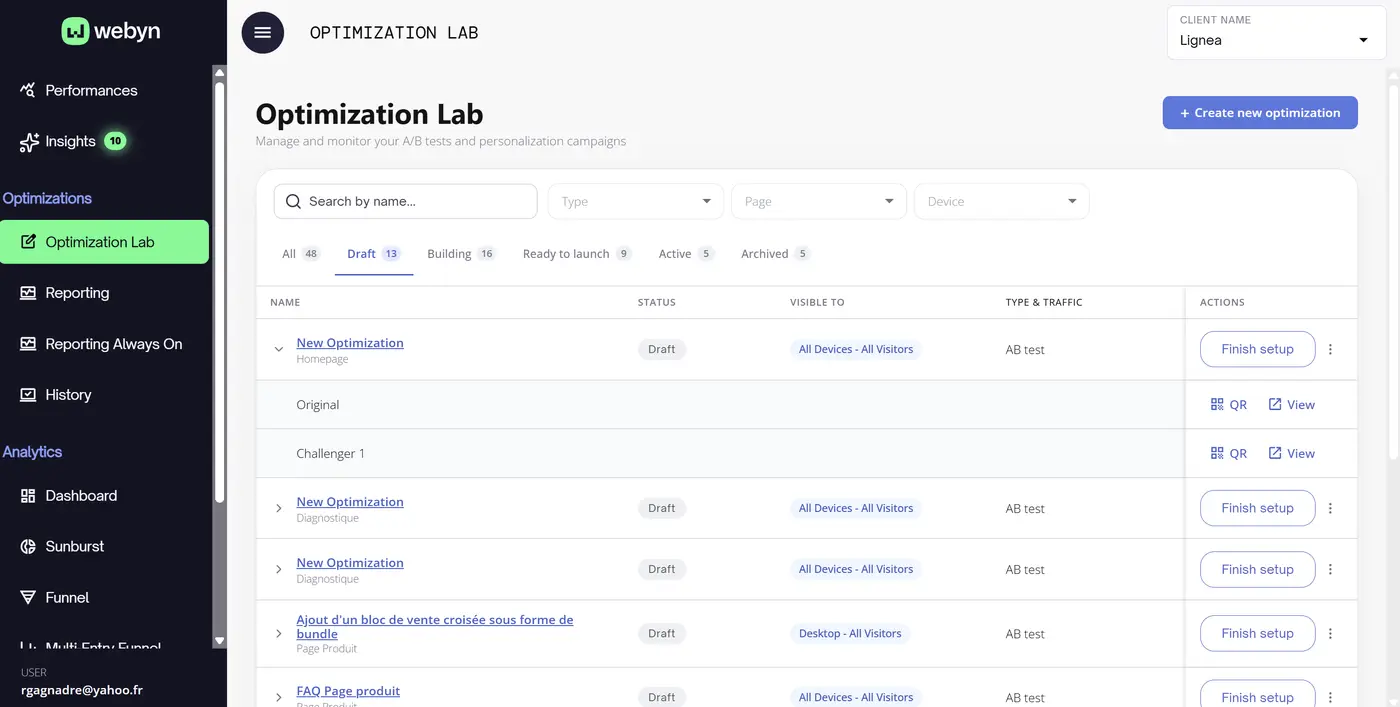Screen dimensions: 1400x707
Task: Click the Insights badge showing 10
Action: pyautogui.click(x=115, y=141)
